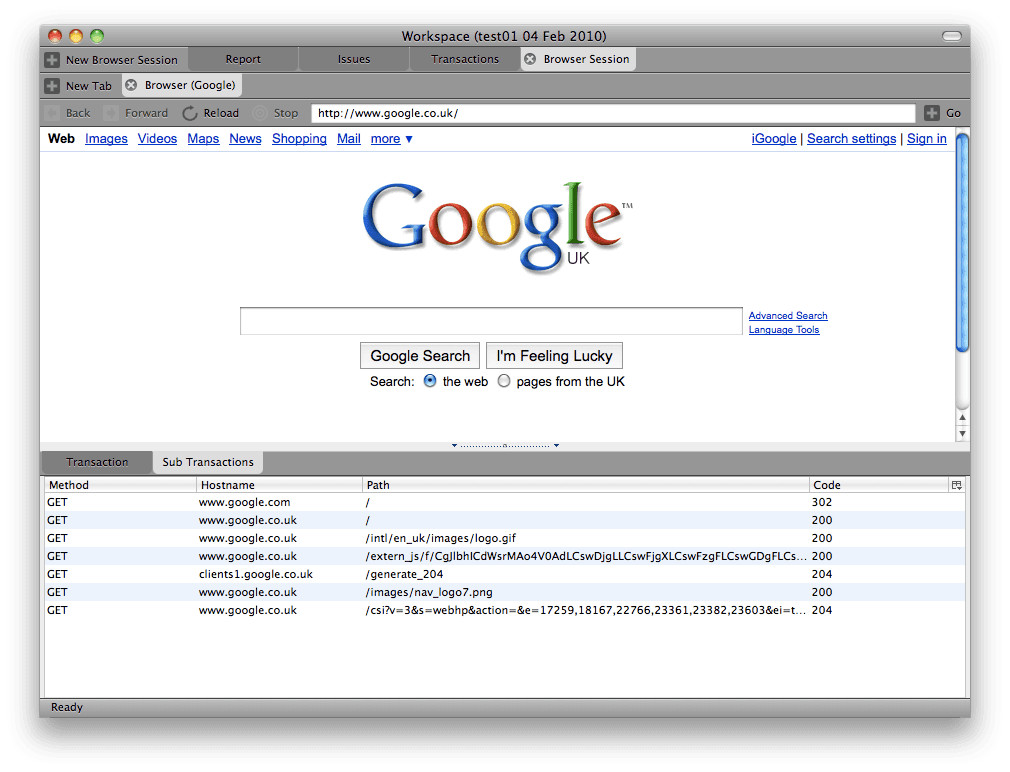Click the scroll-up arrow of the web page scrollbar
The height and width of the screenshot is (772, 1010).
[x=962, y=417]
